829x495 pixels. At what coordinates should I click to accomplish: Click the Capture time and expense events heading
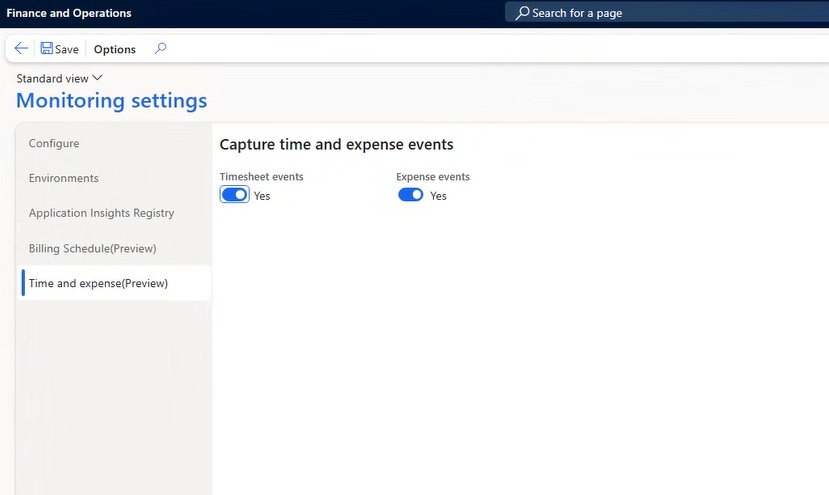pyautogui.click(x=336, y=145)
